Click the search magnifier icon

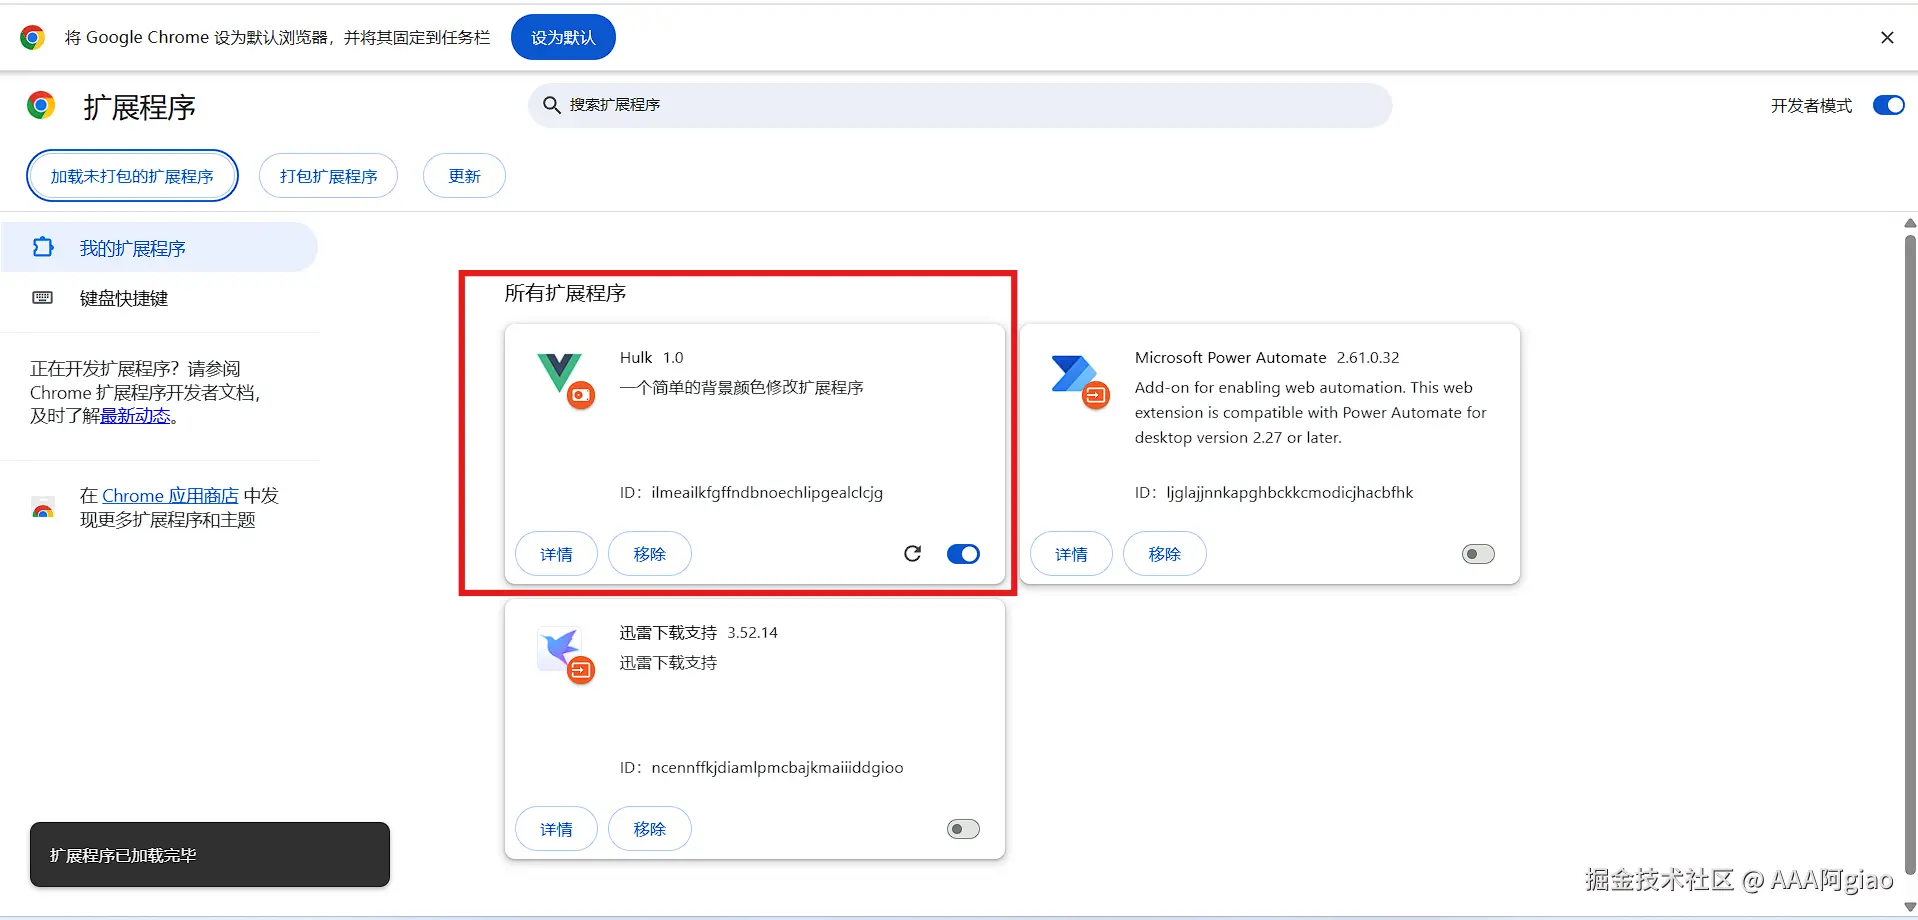click(x=551, y=105)
